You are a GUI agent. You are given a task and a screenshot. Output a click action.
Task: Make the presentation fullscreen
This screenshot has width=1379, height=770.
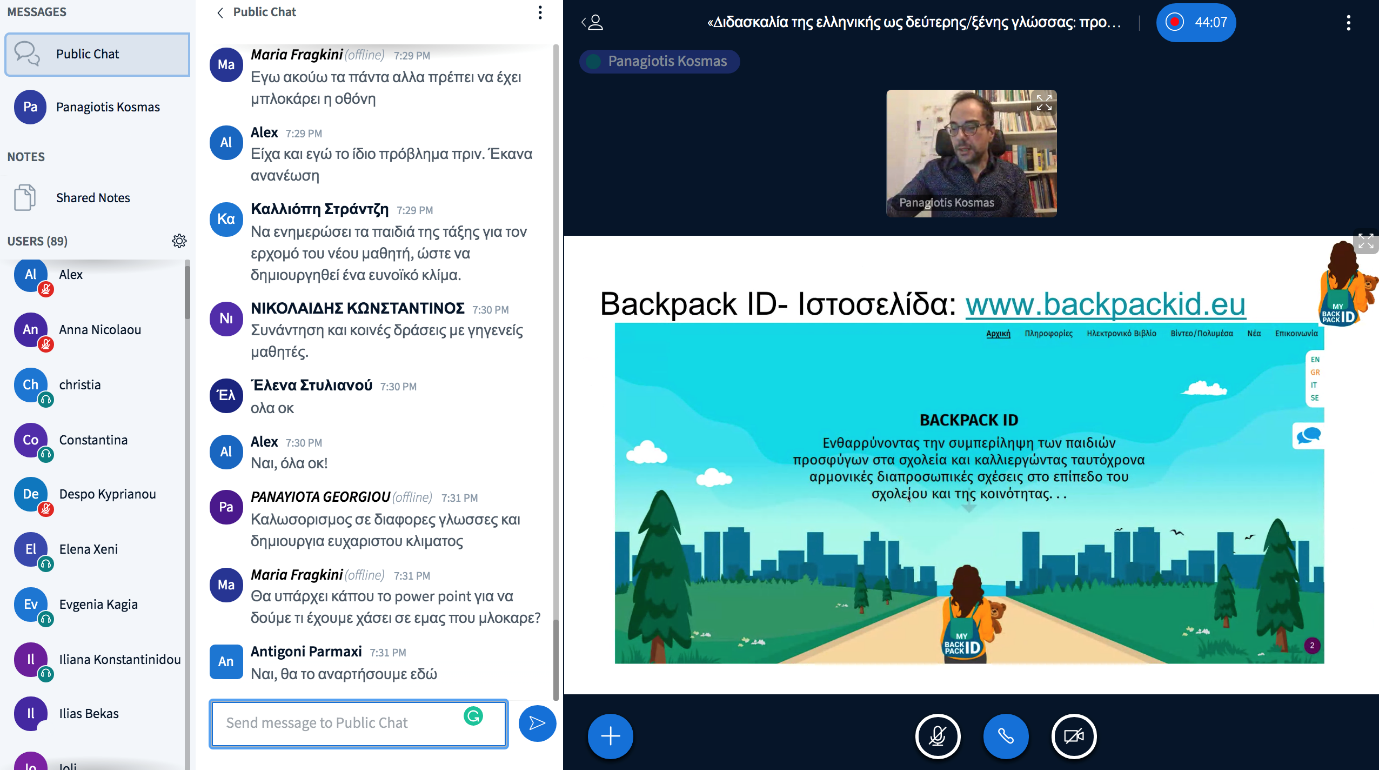coord(1366,242)
